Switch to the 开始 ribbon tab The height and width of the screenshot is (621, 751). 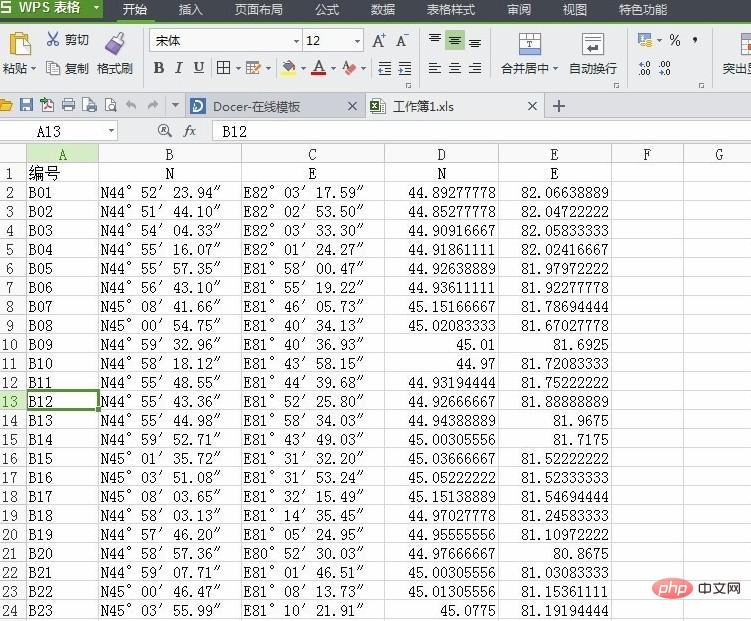(135, 9)
